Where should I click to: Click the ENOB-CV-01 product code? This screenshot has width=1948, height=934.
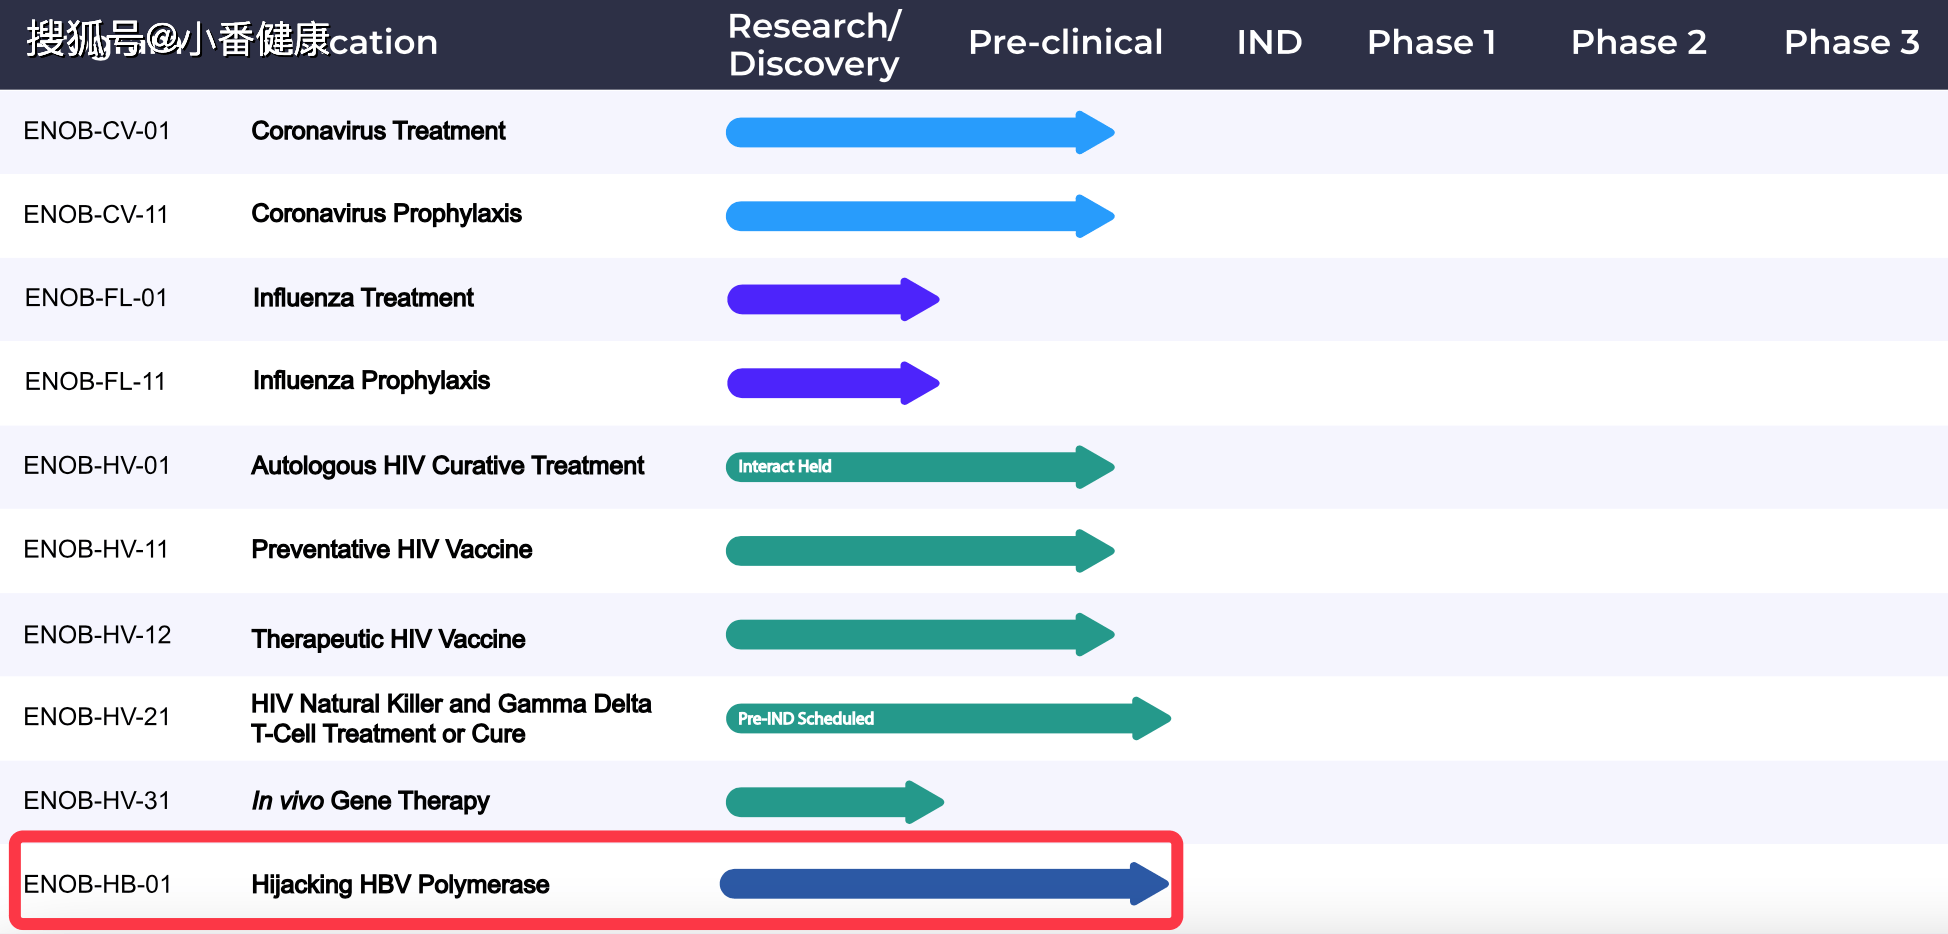pyautogui.click(x=97, y=131)
